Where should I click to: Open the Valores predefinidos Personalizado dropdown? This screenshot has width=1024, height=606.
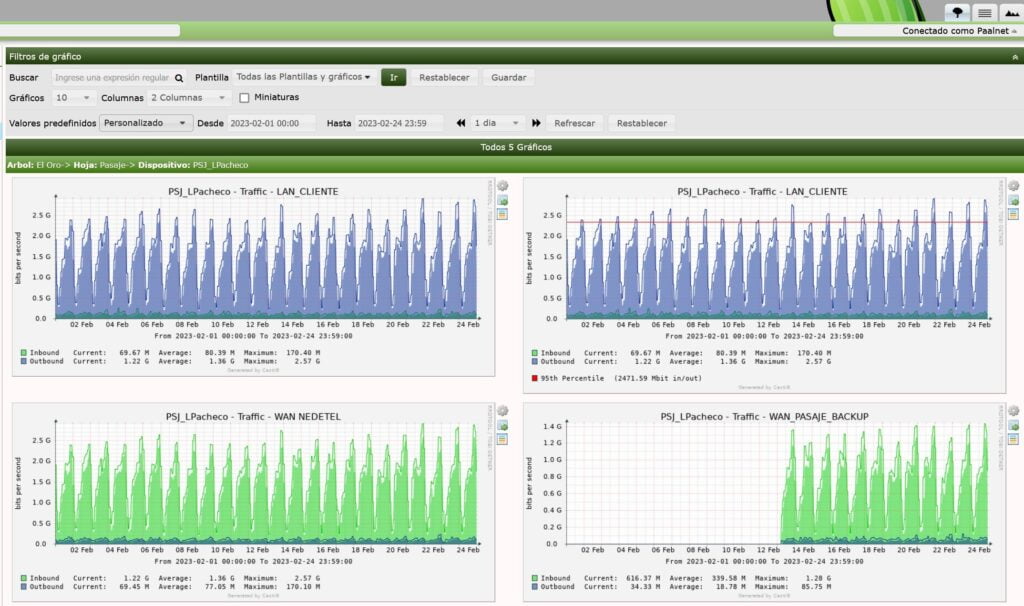[146, 123]
